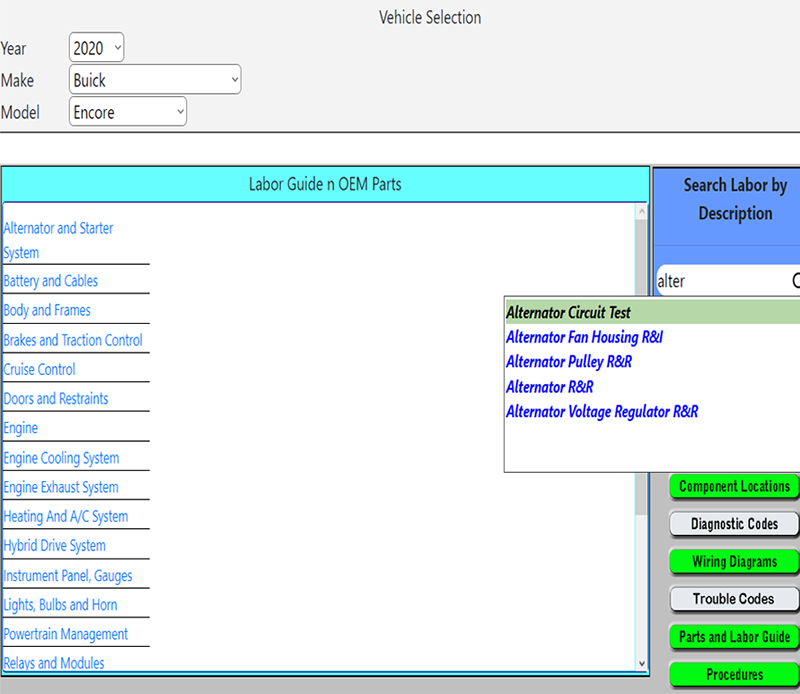
Task: Click the scrollbar down arrow of the parts list
Action: [x=641, y=662]
